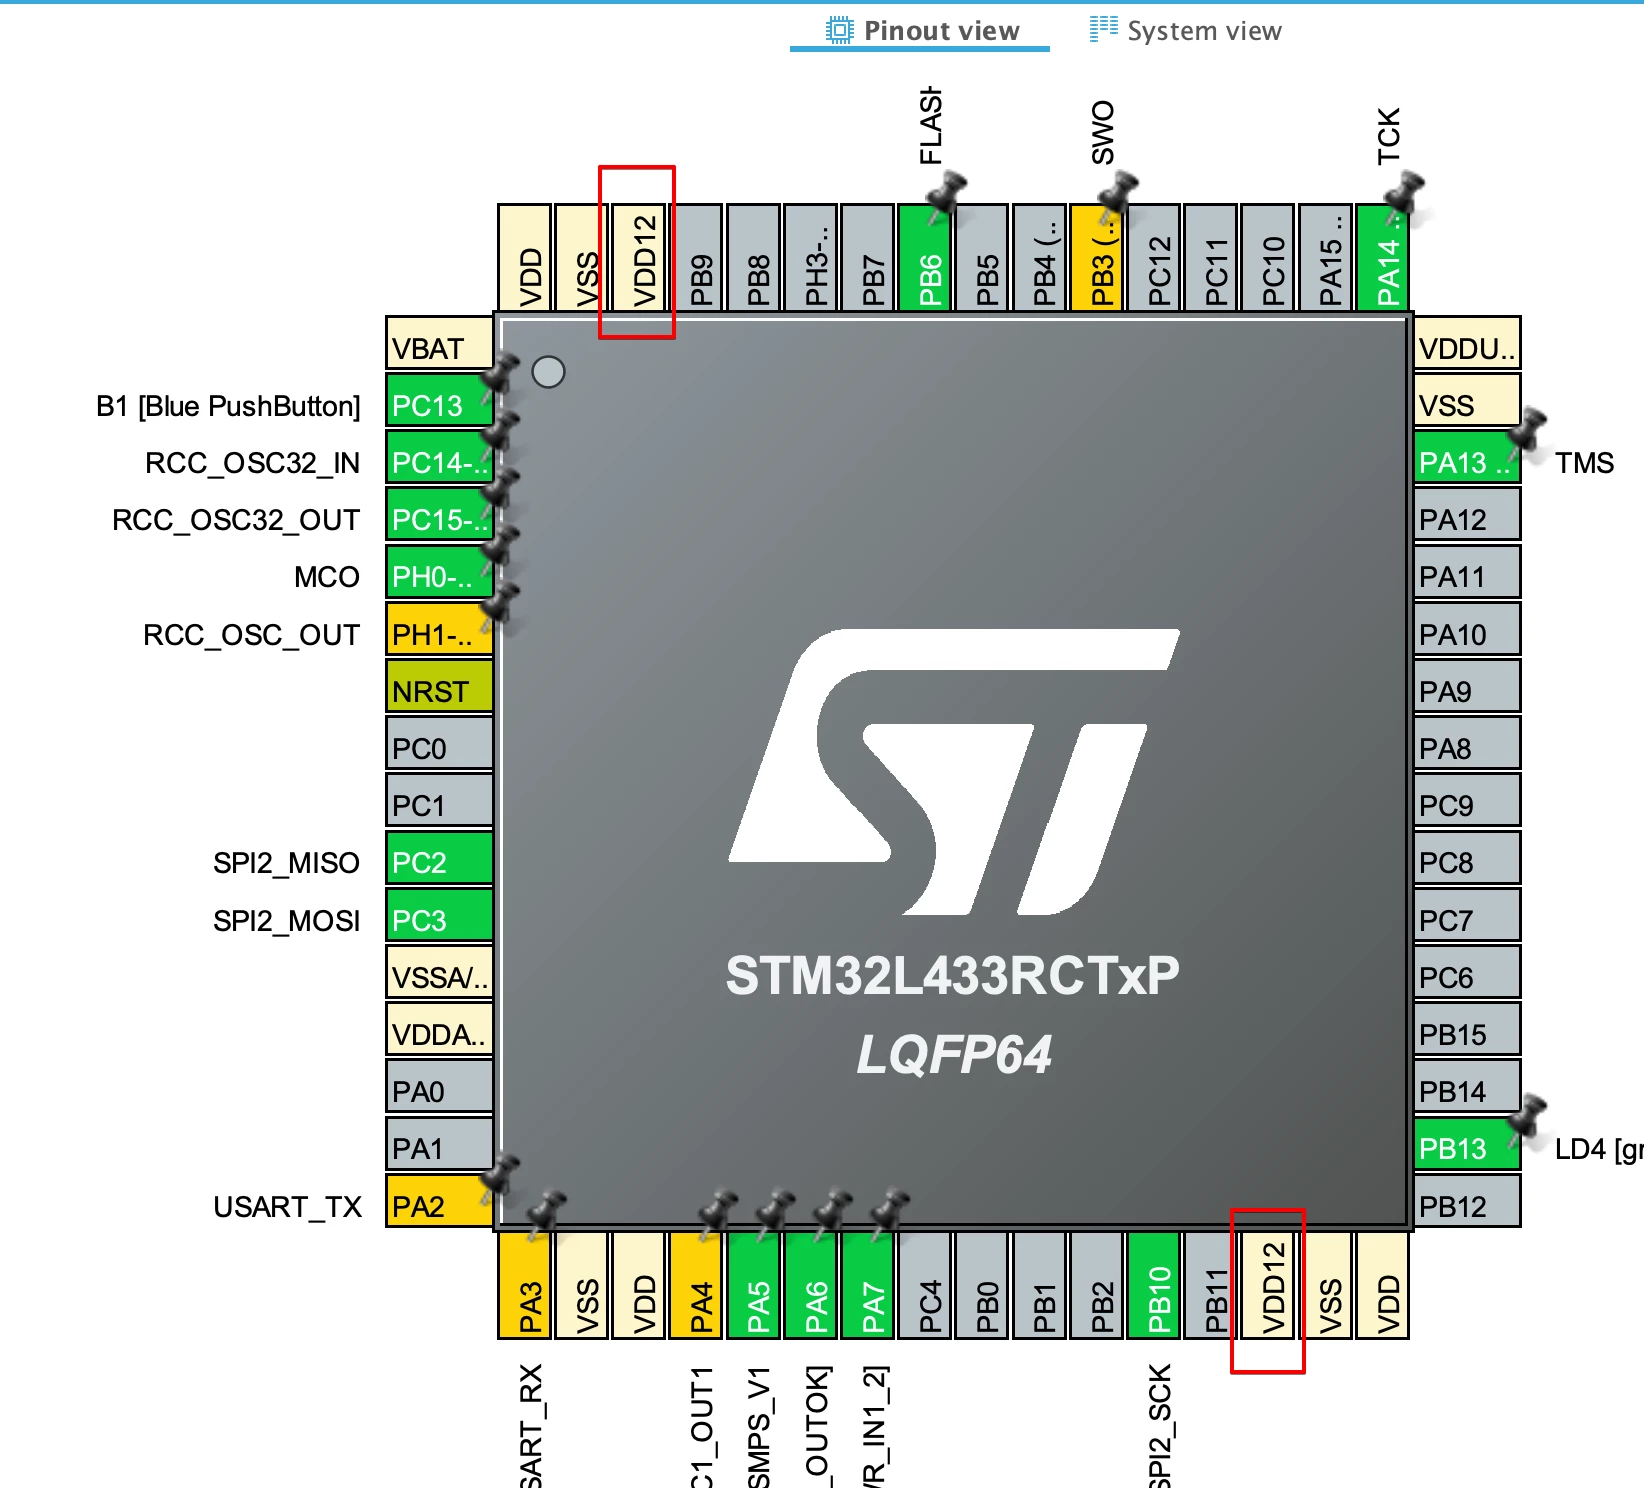Select the PC8 pin
Screen dimensions: 1644x1504
click(x=1467, y=857)
